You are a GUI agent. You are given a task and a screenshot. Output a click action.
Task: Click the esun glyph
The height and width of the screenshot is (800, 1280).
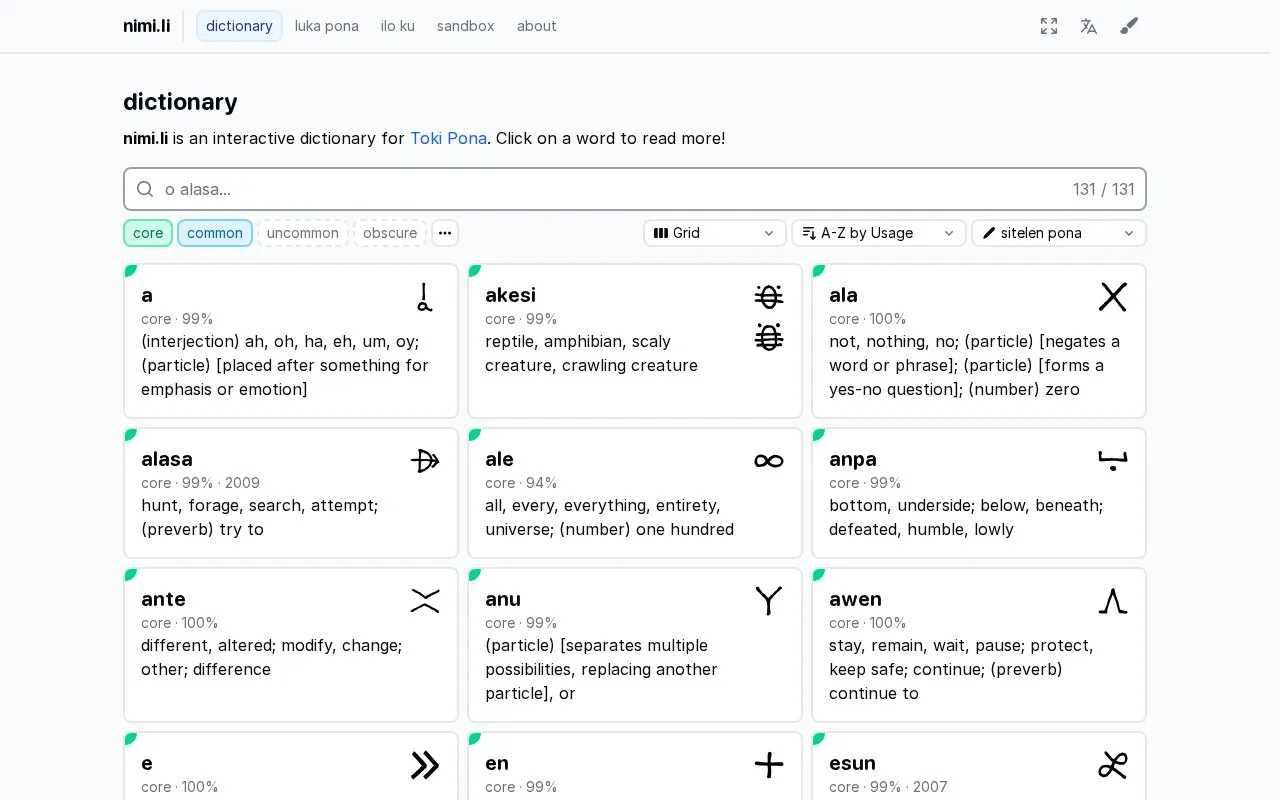(x=1113, y=765)
